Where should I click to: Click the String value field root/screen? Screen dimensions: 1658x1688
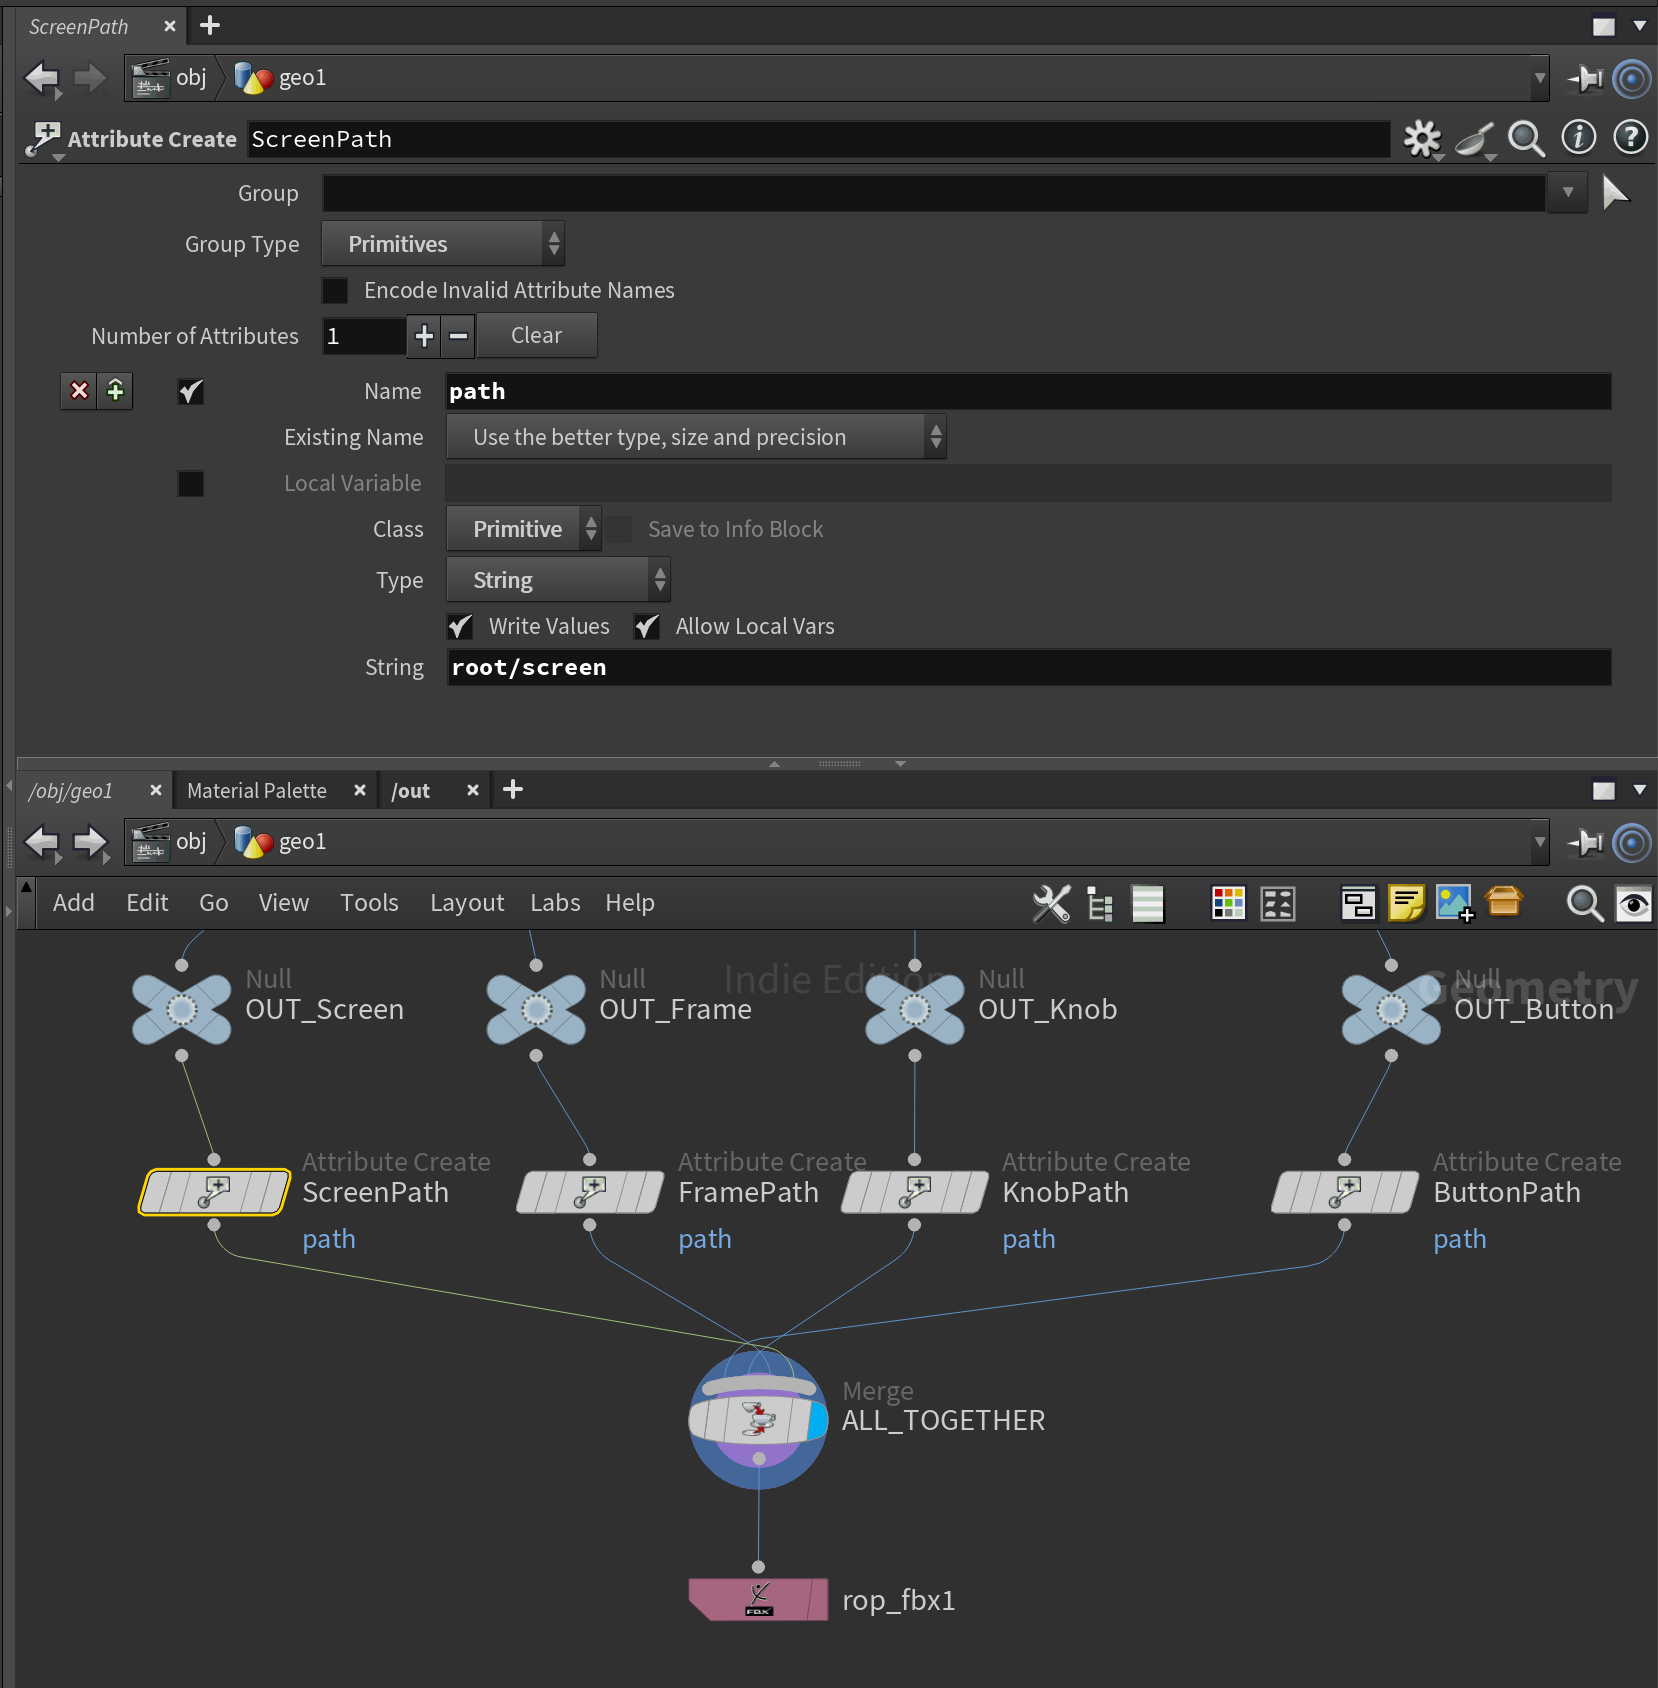point(1028,668)
